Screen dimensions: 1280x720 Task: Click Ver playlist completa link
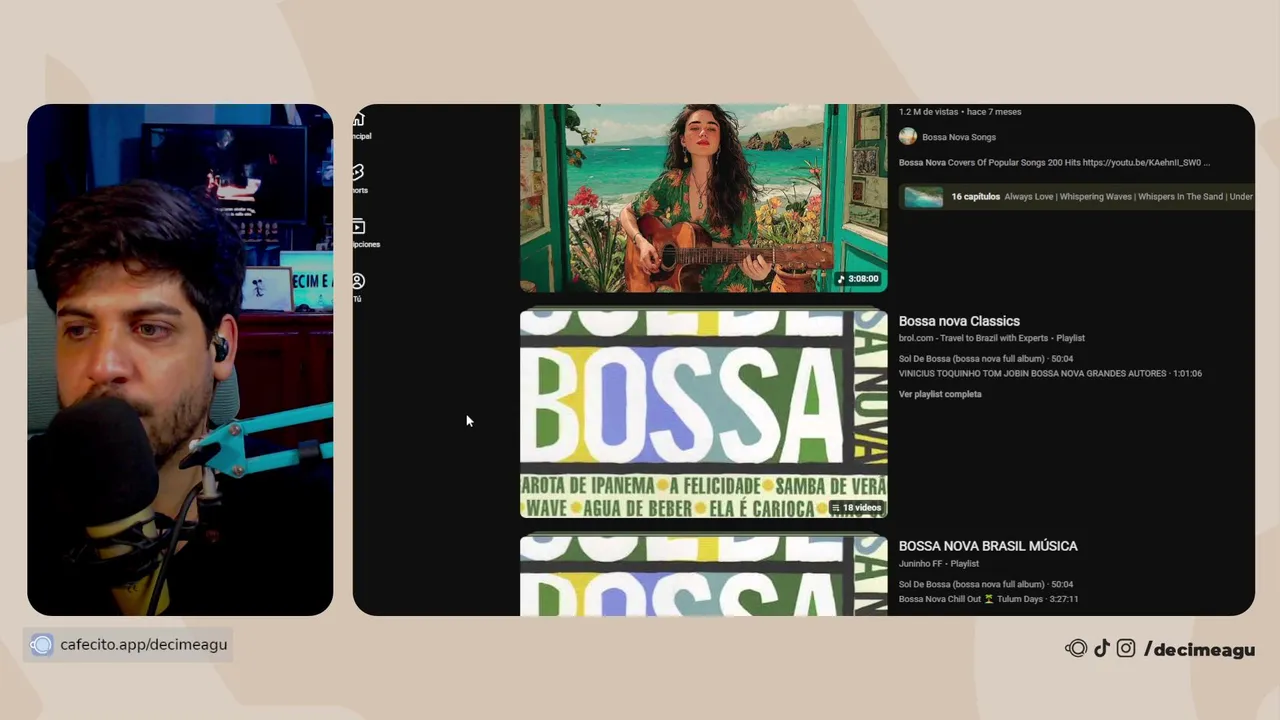point(940,394)
